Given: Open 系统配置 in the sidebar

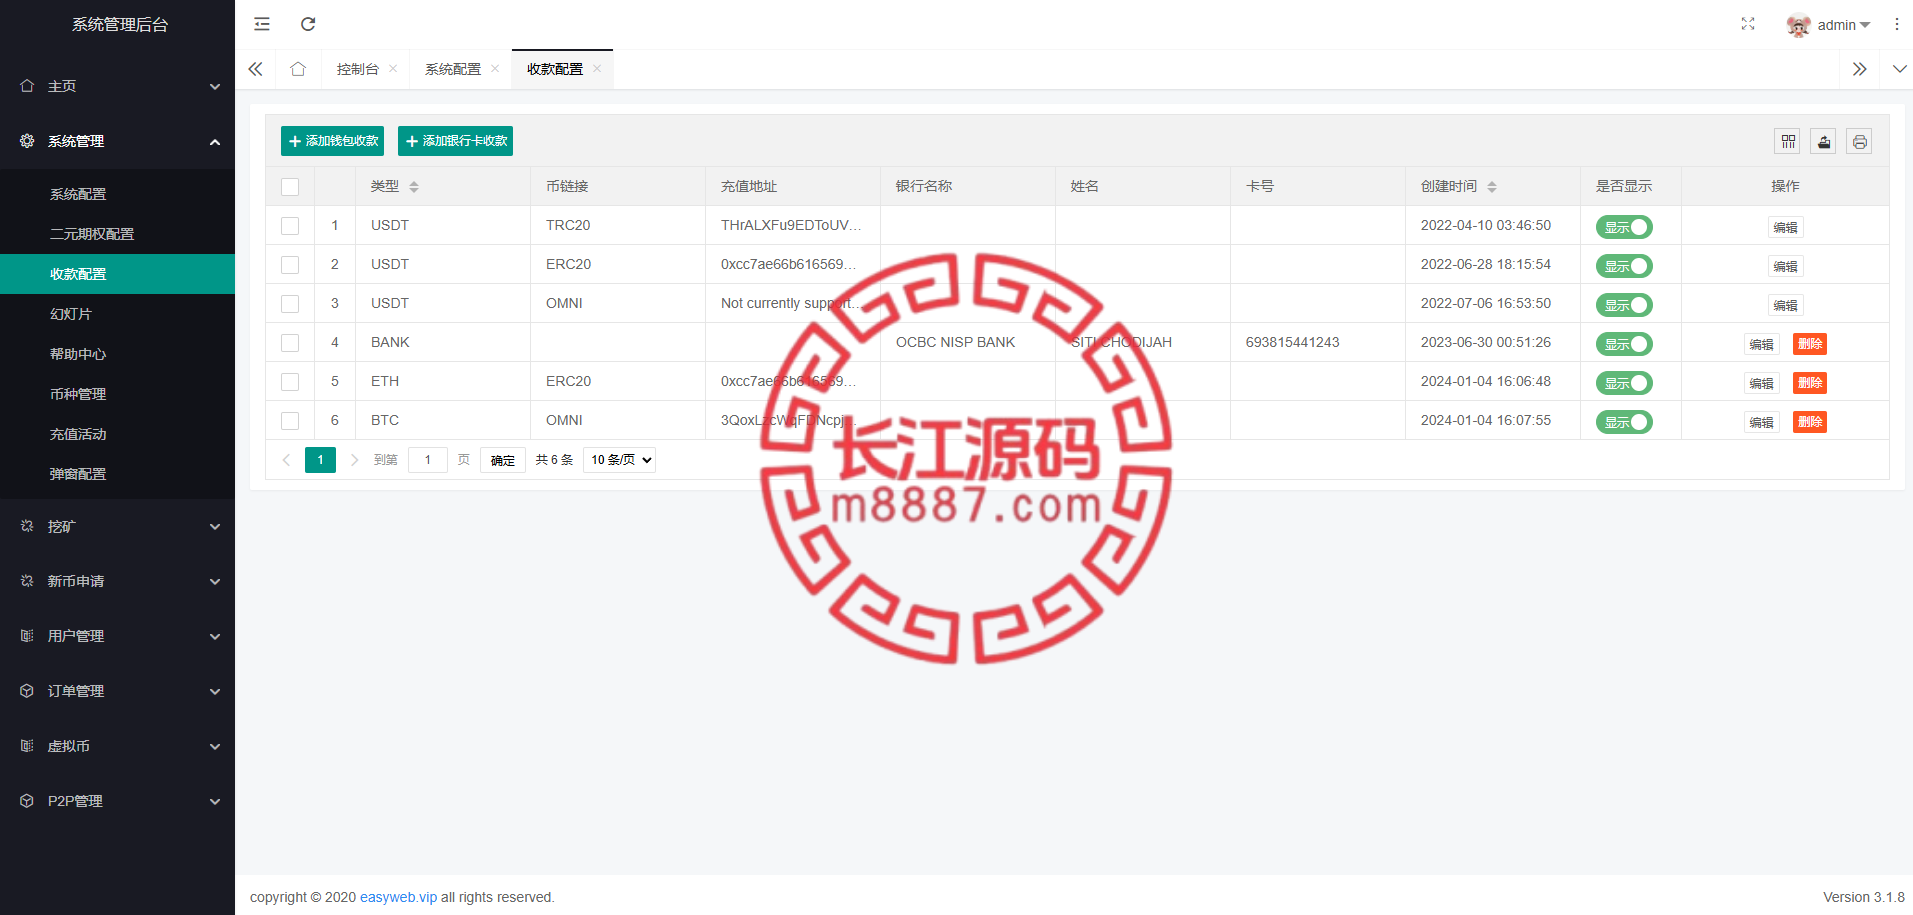Looking at the screenshot, I should tap(117, 194).
